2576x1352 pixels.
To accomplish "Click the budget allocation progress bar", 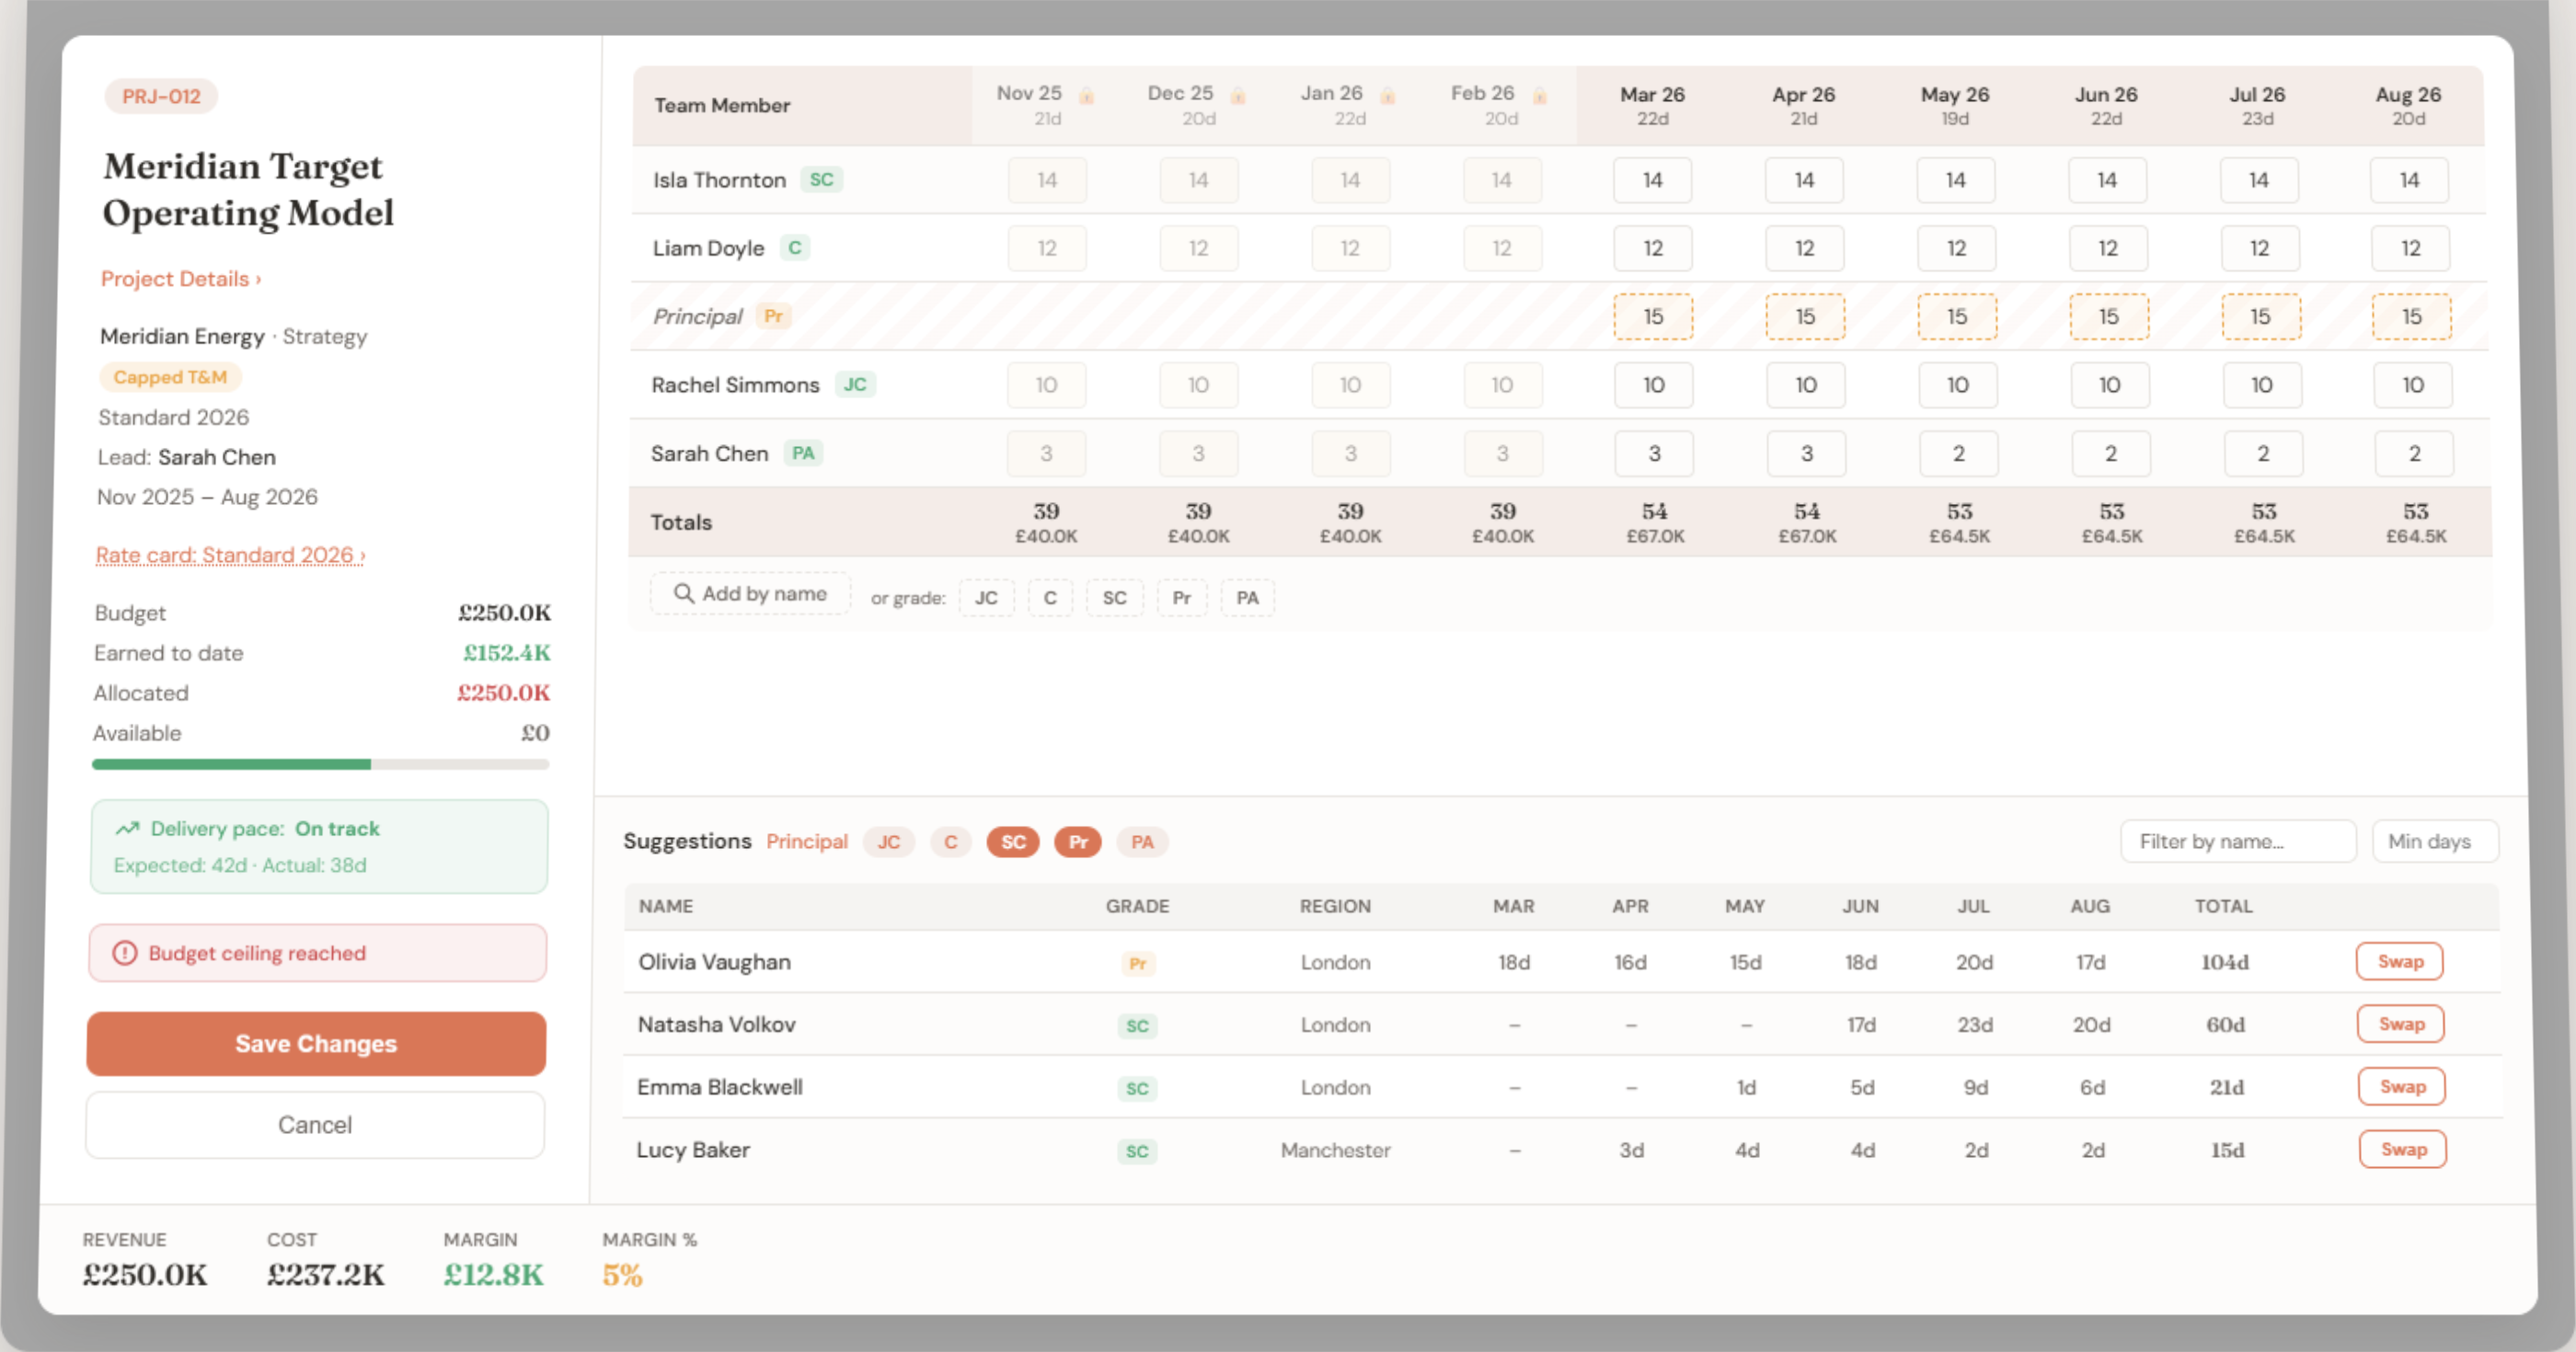I will coord(320,764).
